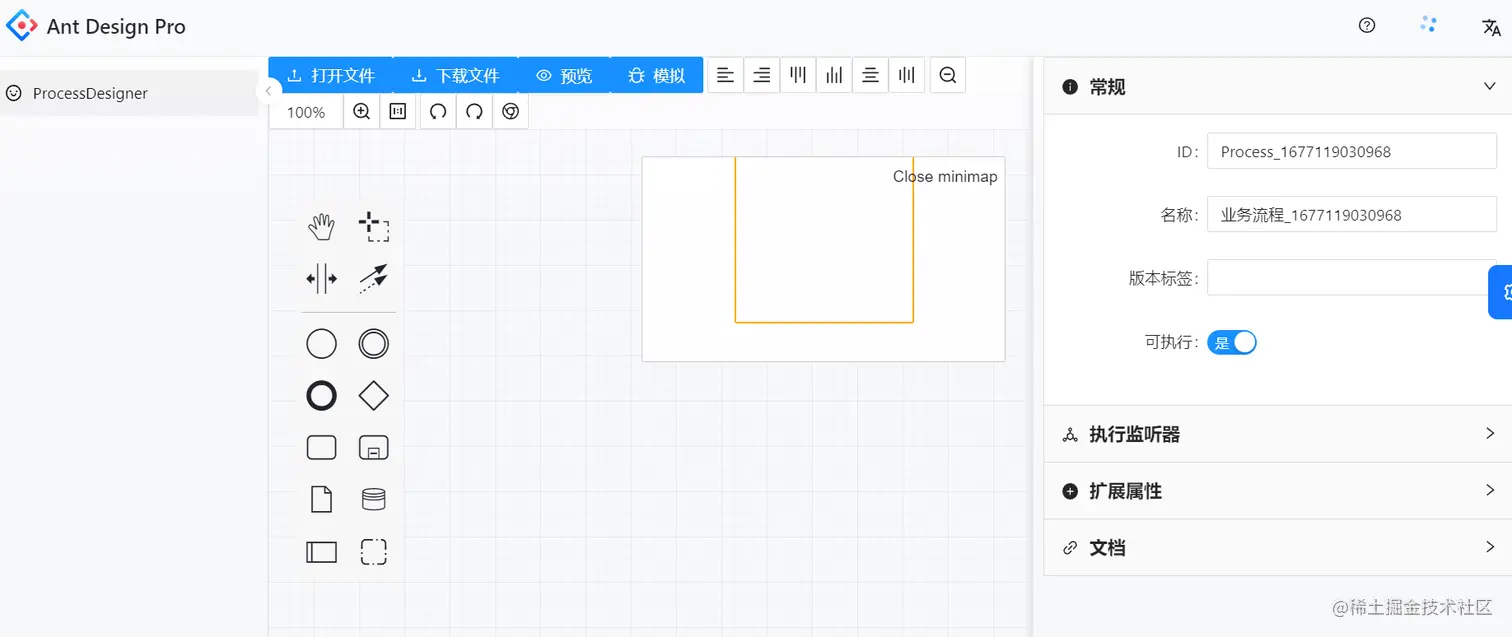Select the Task rounded rectangle shape
This screenshot has width=1512, height=637.
[x=321, y=447]
